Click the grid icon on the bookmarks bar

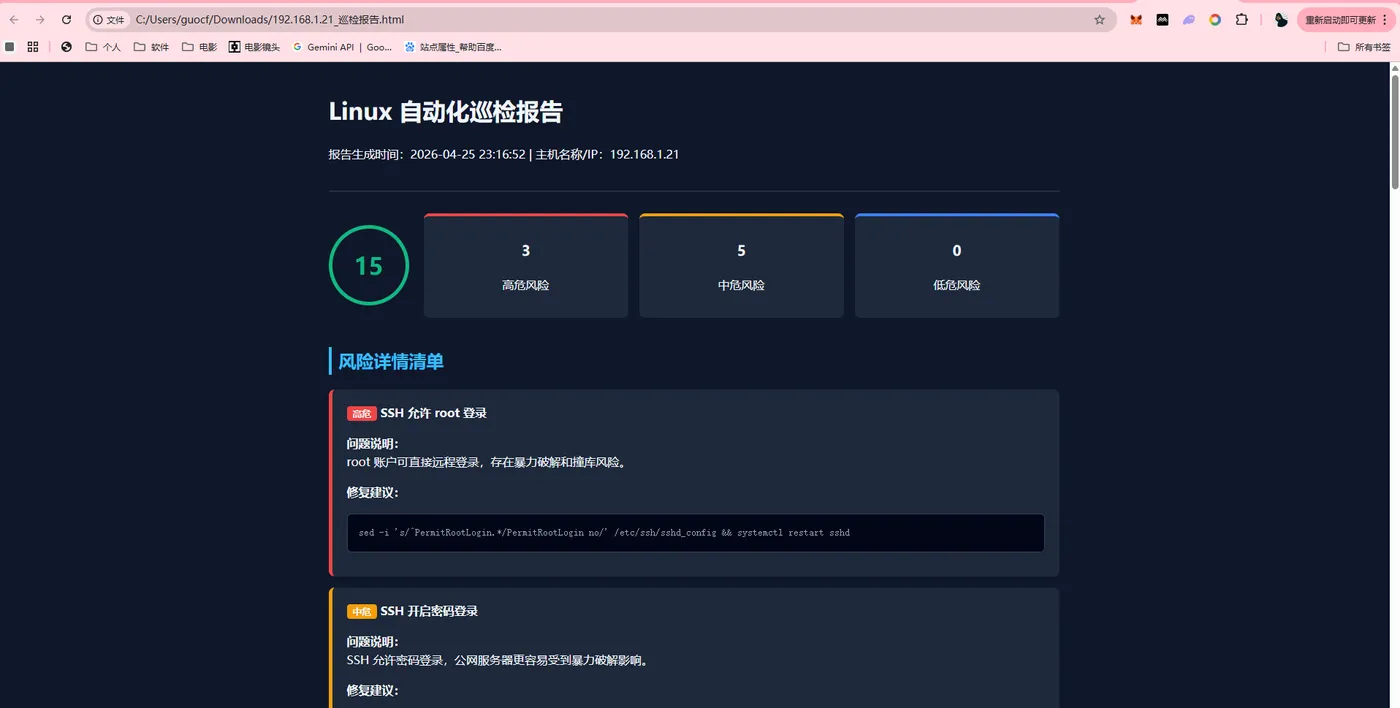(32, 46)
